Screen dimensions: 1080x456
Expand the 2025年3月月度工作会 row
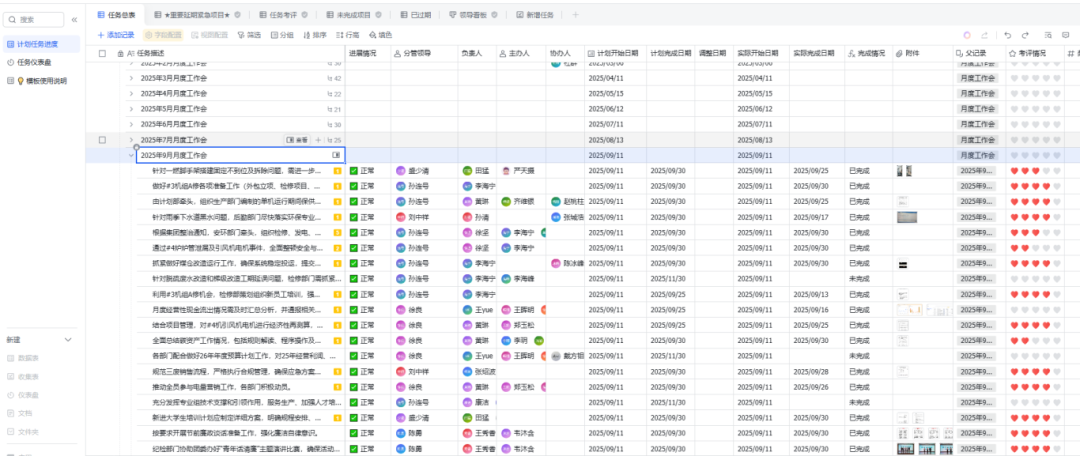tap(131, 78)
